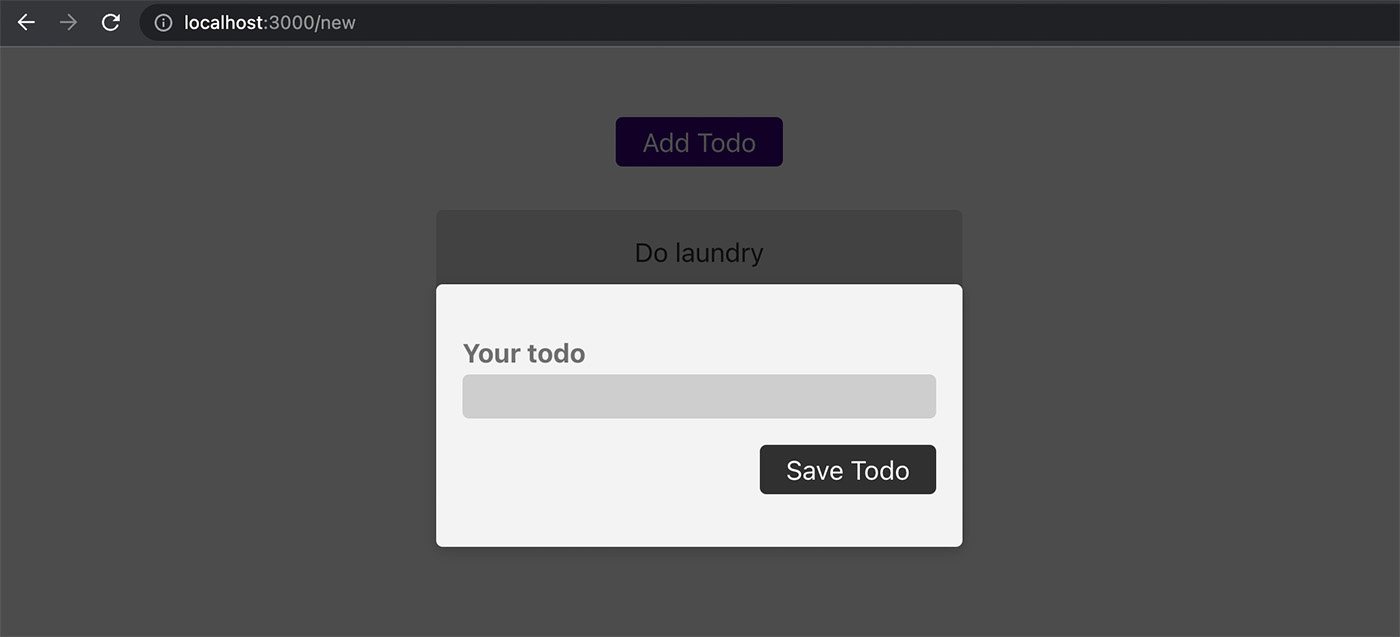Click the Your todo label
Viewport: 1400px width, 637px height.
524,353
